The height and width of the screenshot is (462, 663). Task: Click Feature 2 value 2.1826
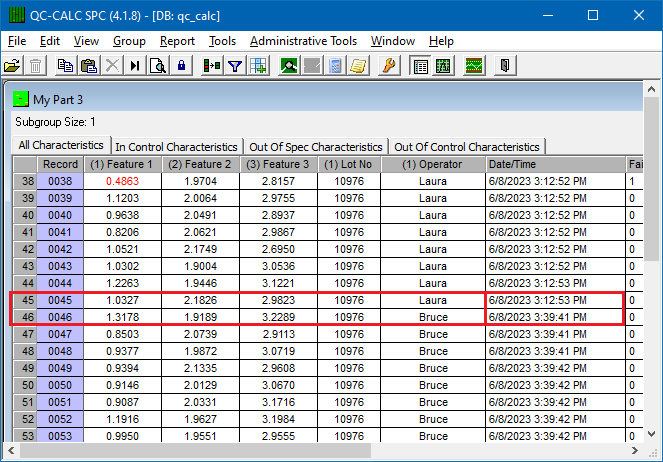tap(200, 300)
